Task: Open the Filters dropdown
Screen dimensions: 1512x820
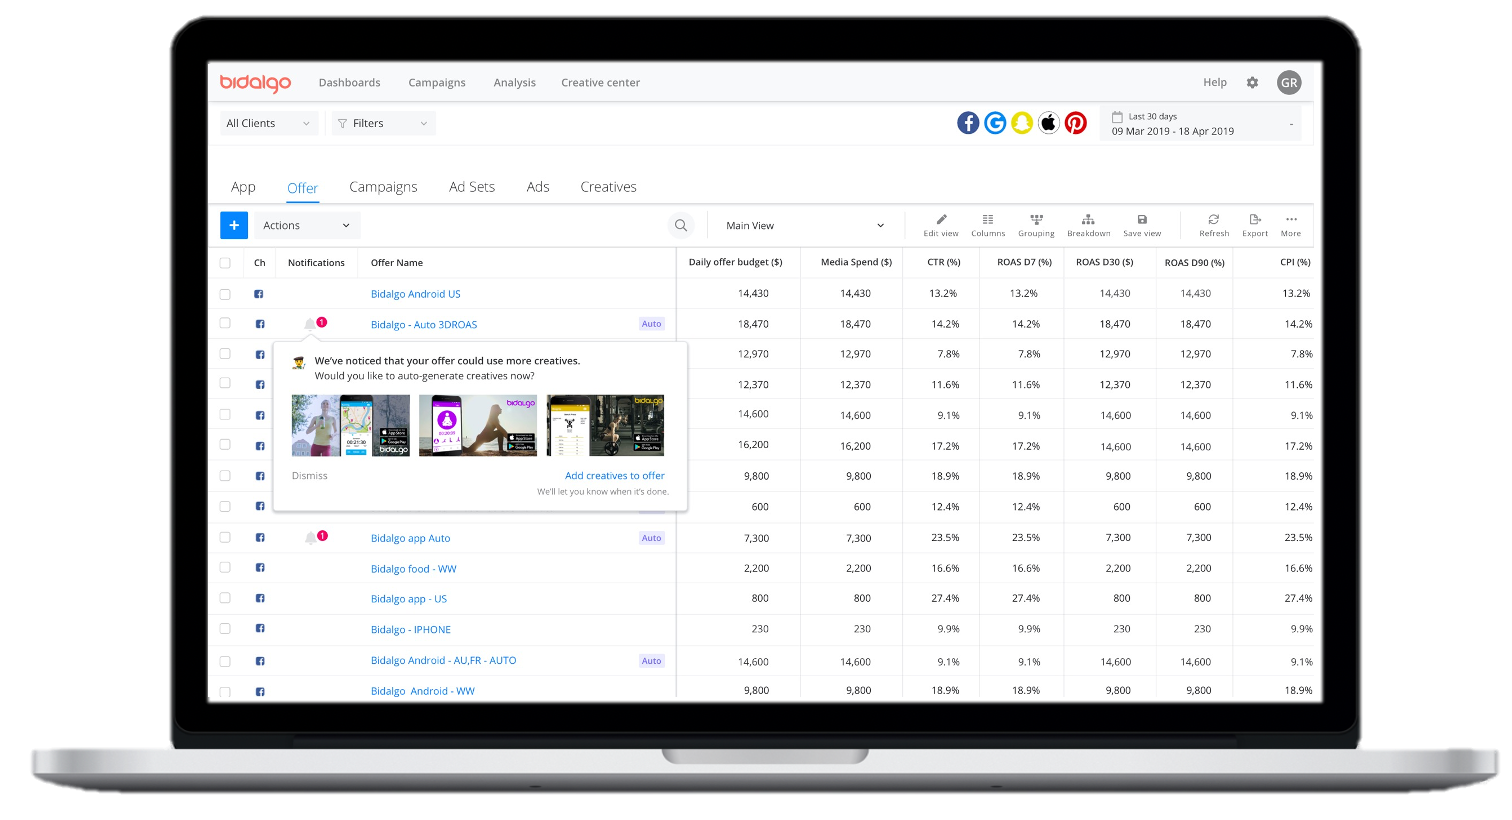Action: pos(383,123)
